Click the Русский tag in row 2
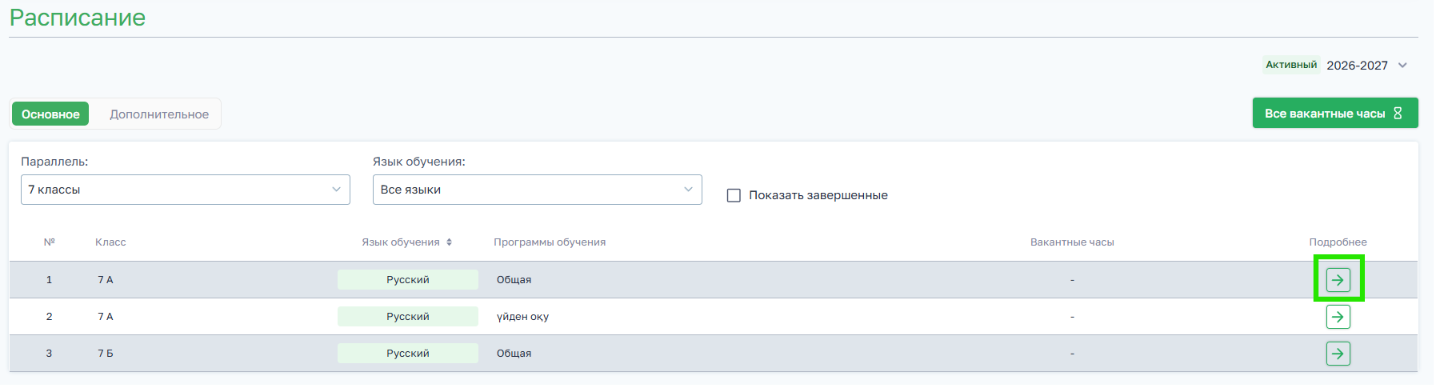Screen dimensions: 1434x385 coord(408,317)
